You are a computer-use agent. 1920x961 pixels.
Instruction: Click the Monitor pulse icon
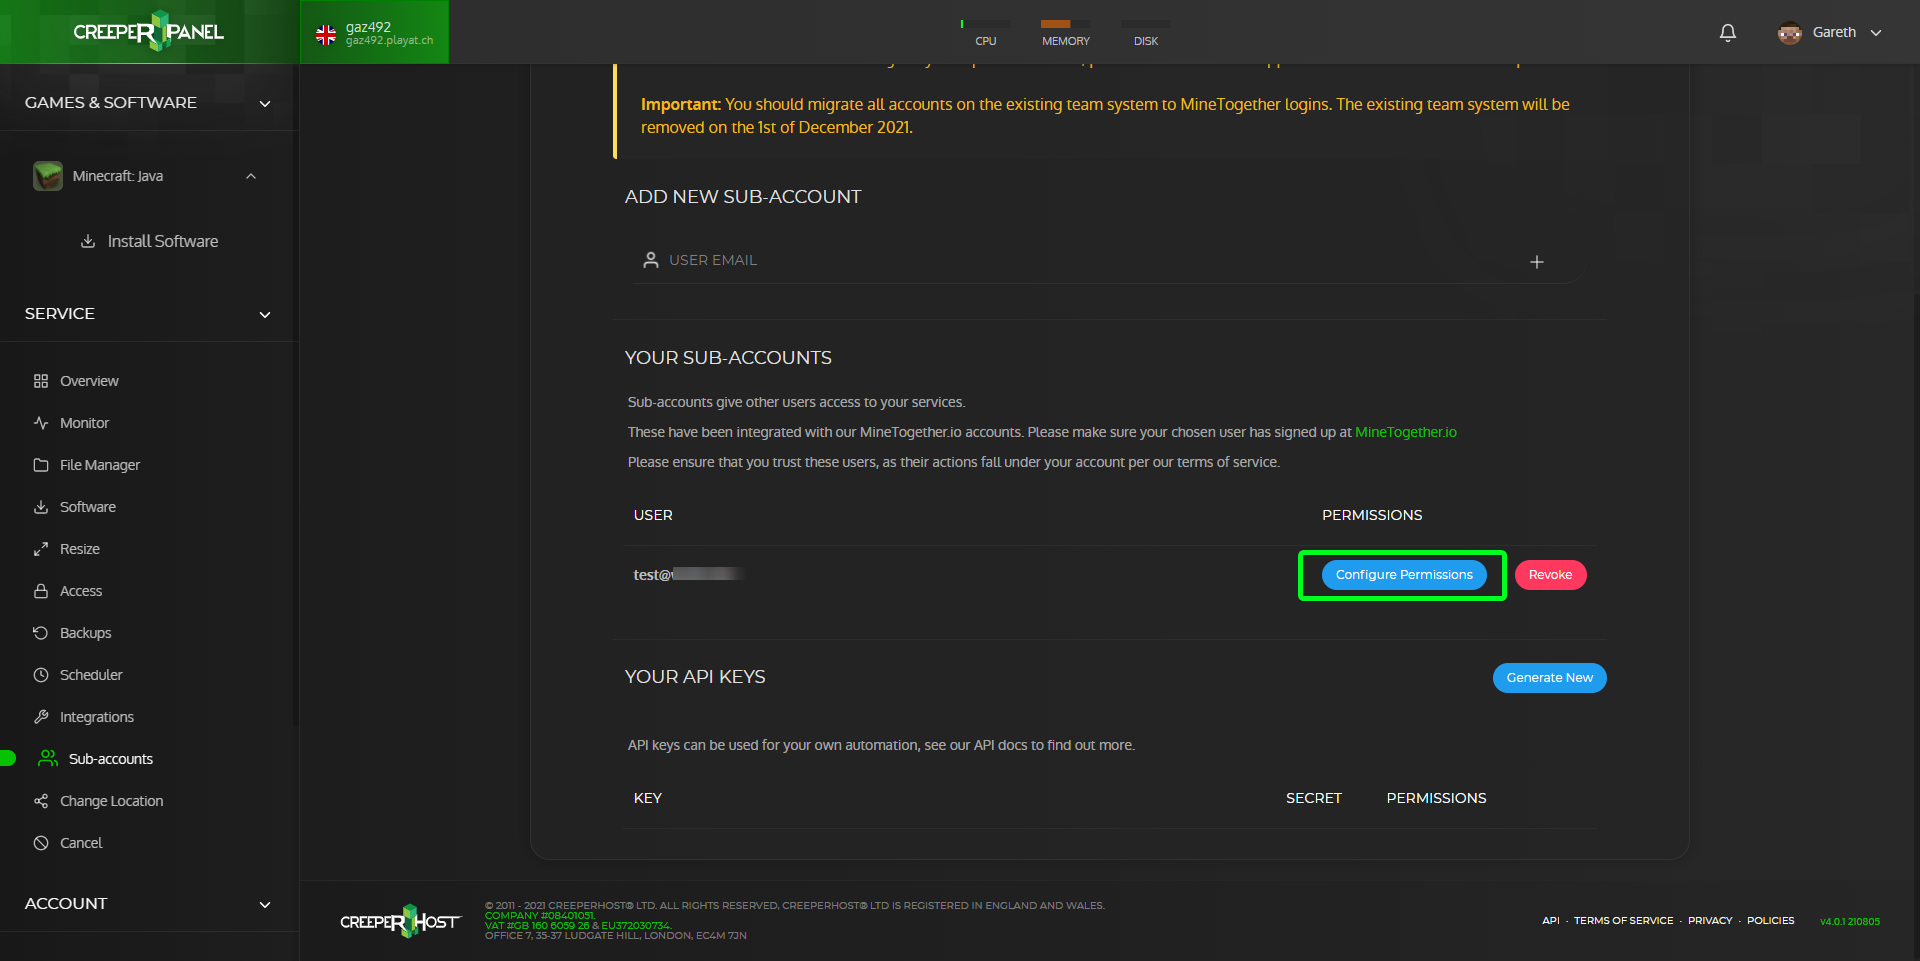click(x=41, y=423)
